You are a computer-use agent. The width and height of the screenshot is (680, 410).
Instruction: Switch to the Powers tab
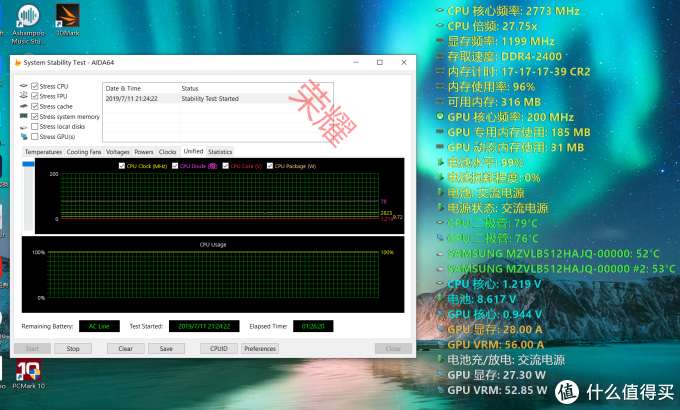[144, 152]
